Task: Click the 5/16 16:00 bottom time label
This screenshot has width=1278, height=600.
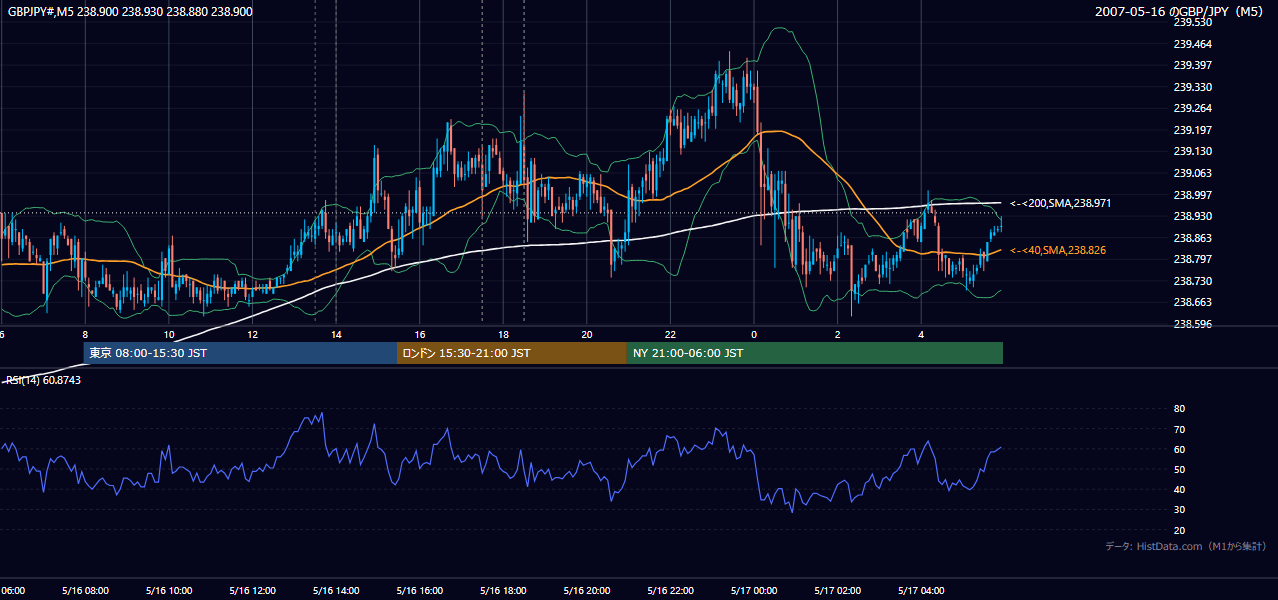Action: coord(420,591)
